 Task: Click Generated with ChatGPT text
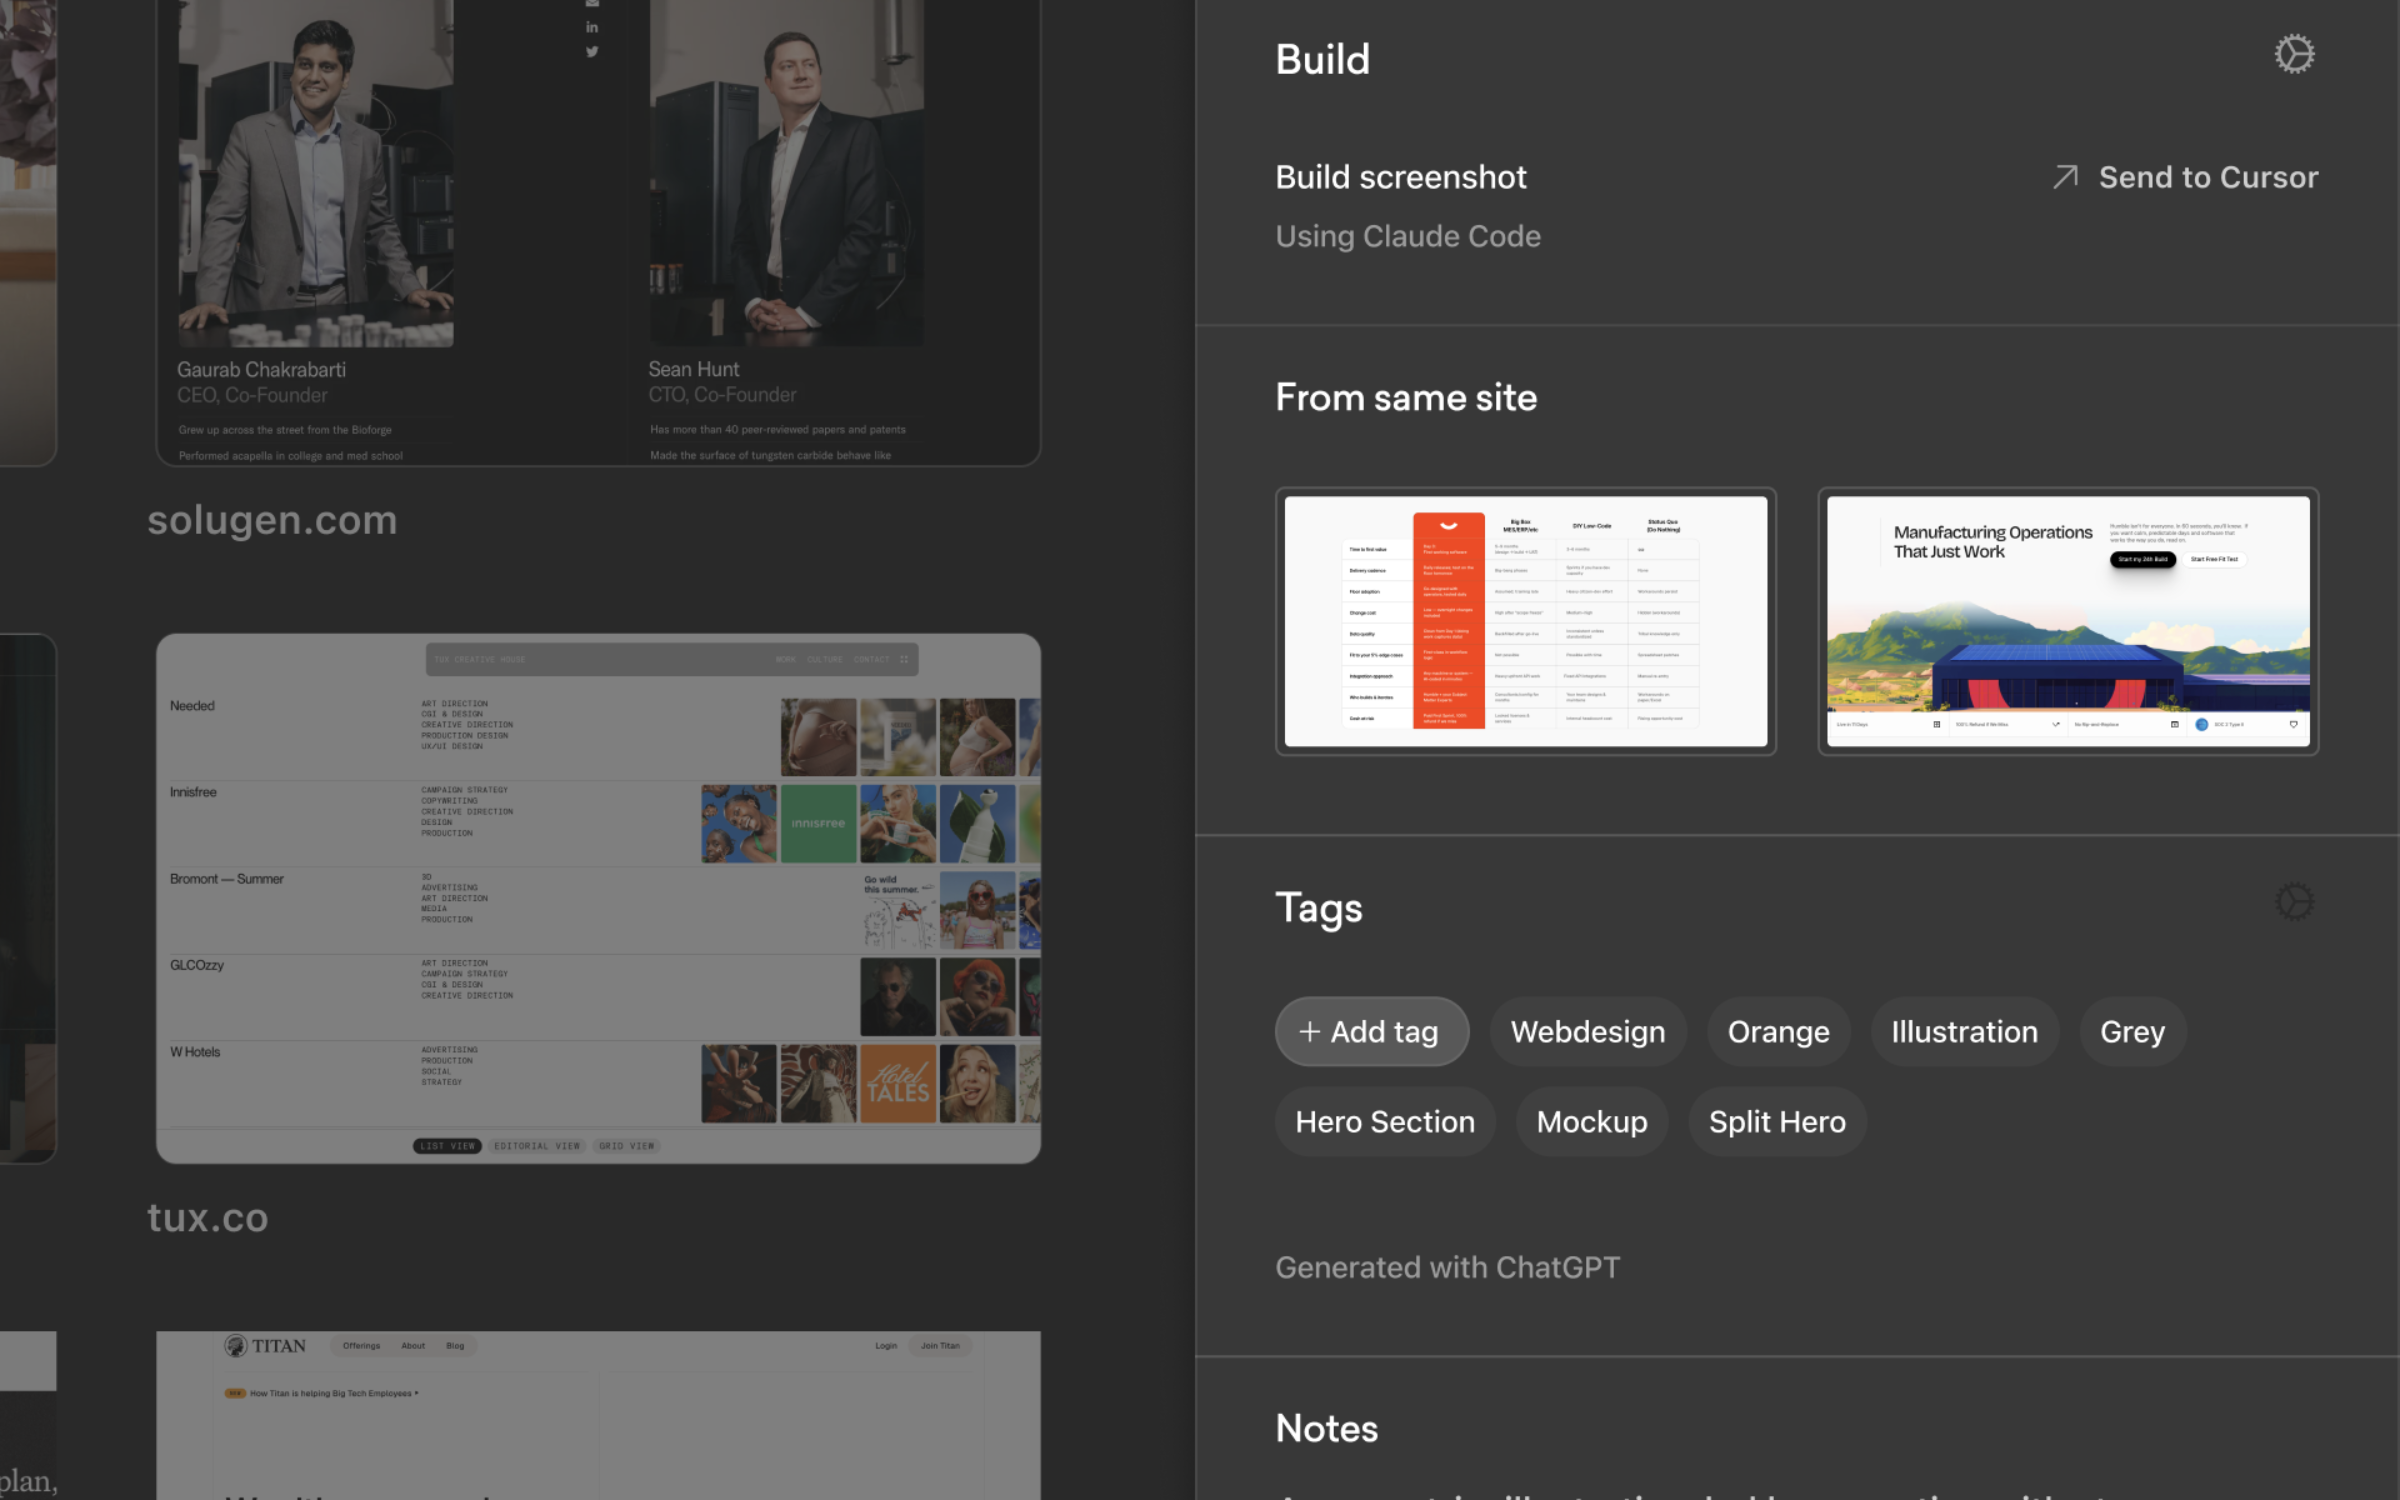click(x=1447, y=1267)
